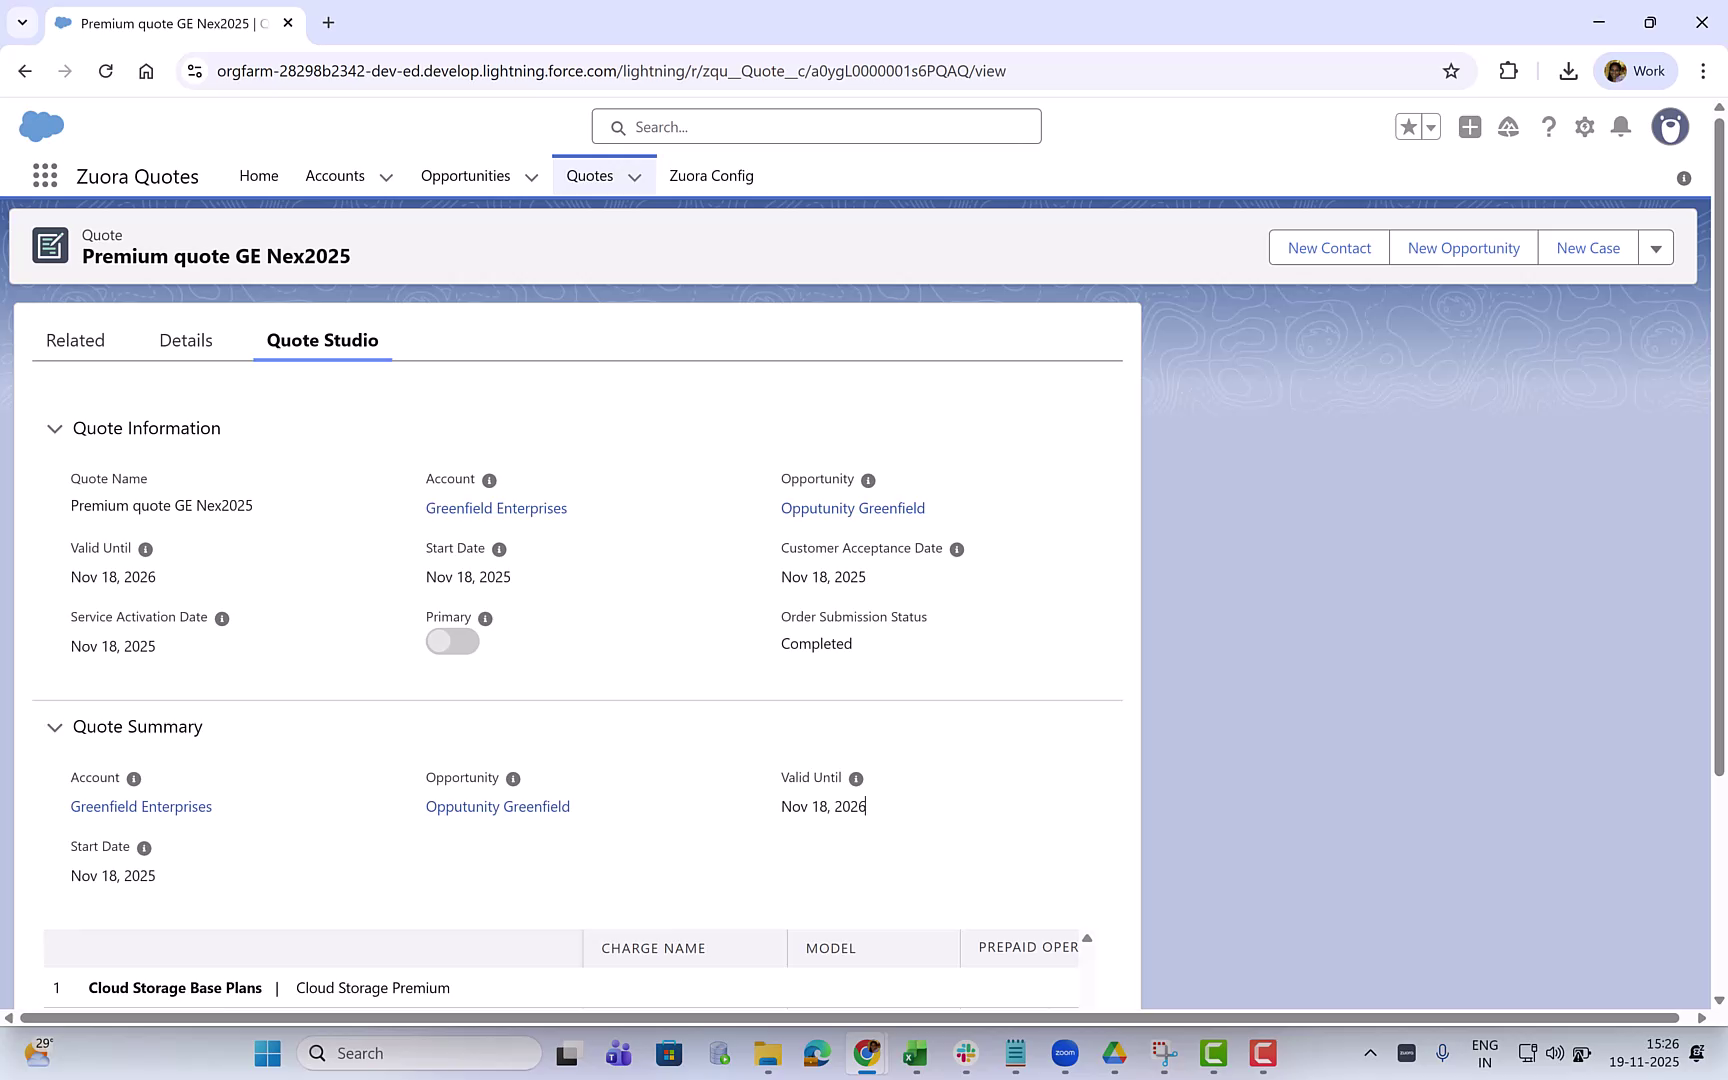Open the Greenfield Enterprises account link
The height and width of the screenshot is (1080, 1728).
pos(496,508)
